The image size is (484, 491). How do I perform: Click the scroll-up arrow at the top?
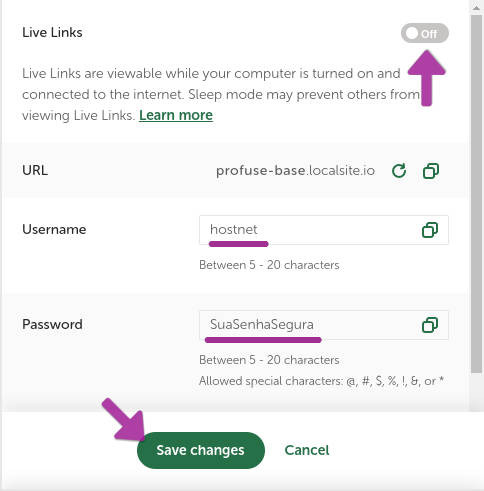(x=476, y=7)
